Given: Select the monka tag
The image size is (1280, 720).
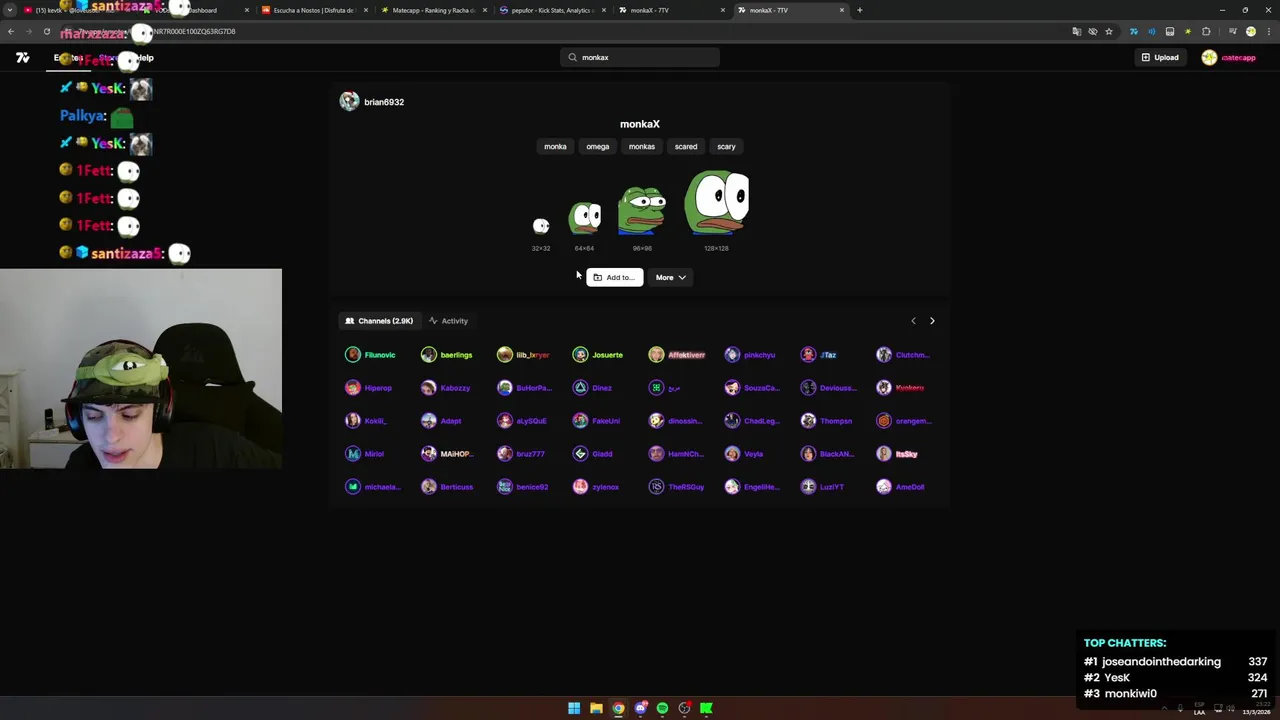Looking at the screenshot, I should pos(555,146).
